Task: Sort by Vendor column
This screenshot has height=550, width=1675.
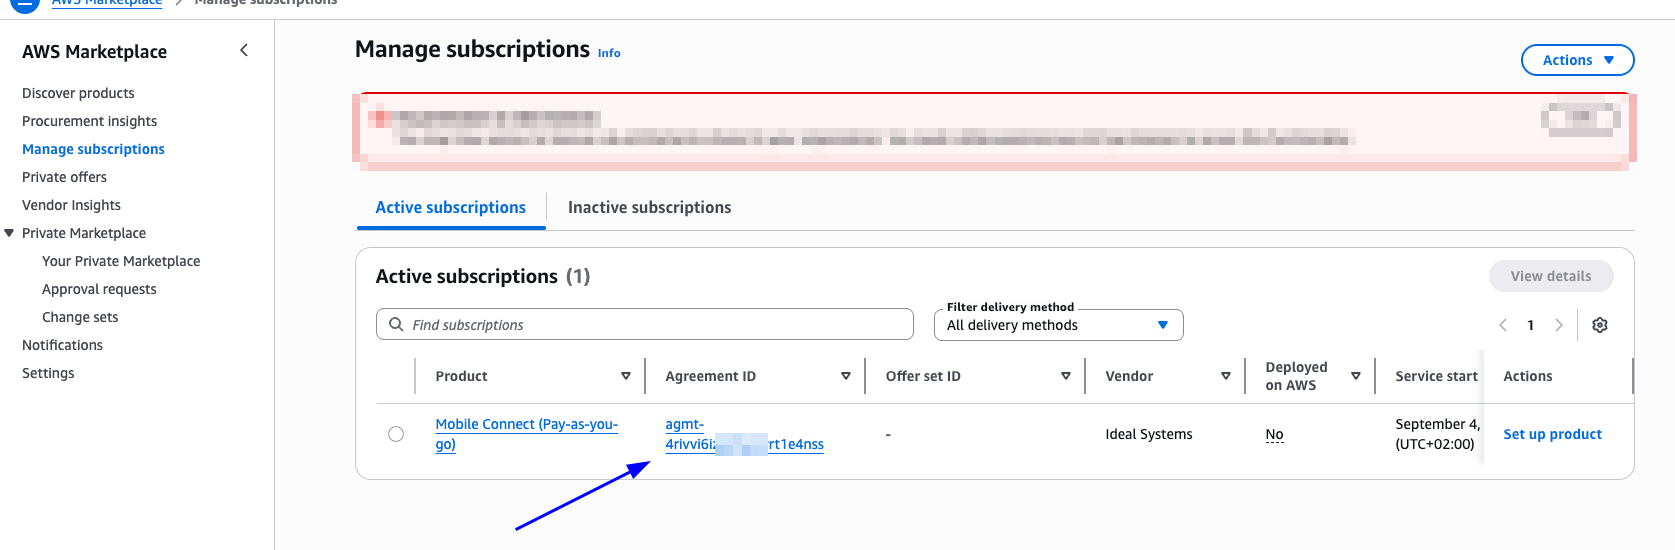Action: coord(1226,376)
